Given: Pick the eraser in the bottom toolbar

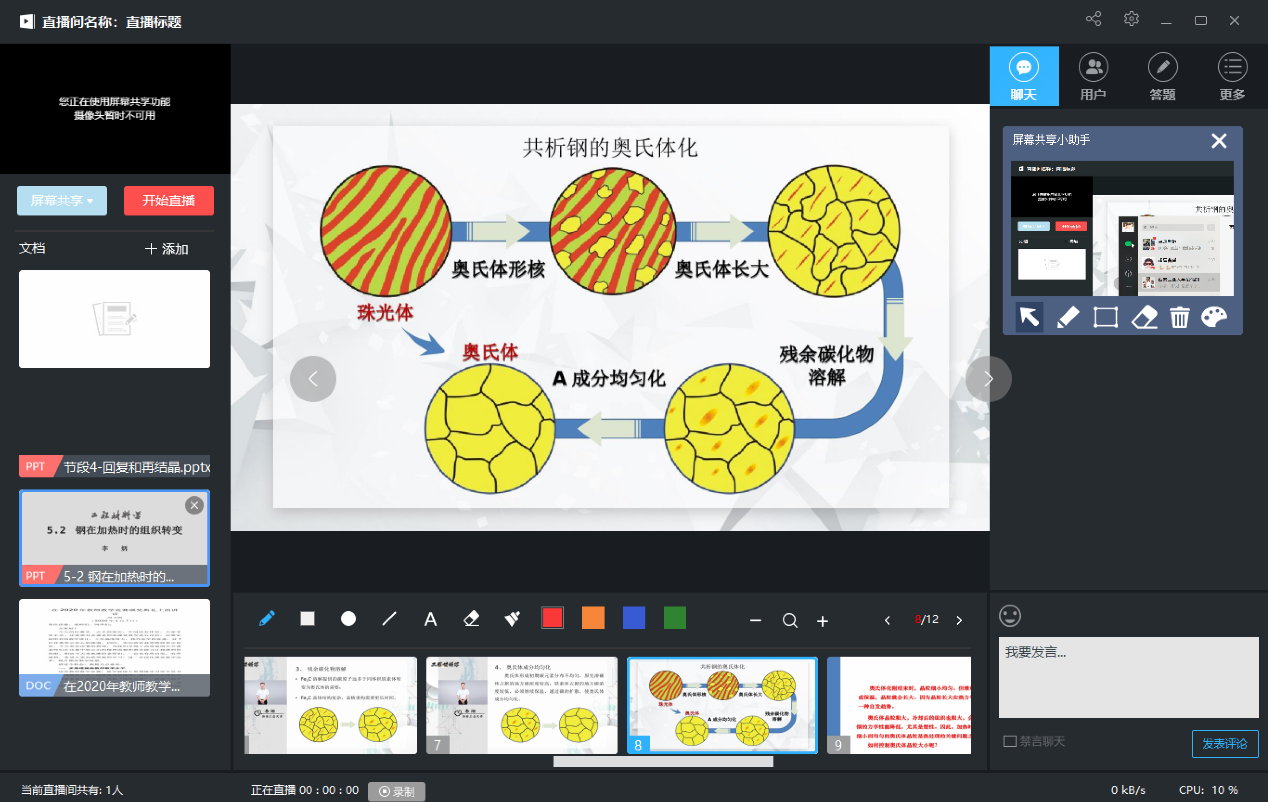Looking at the screenshot, I should coord(472,619).
